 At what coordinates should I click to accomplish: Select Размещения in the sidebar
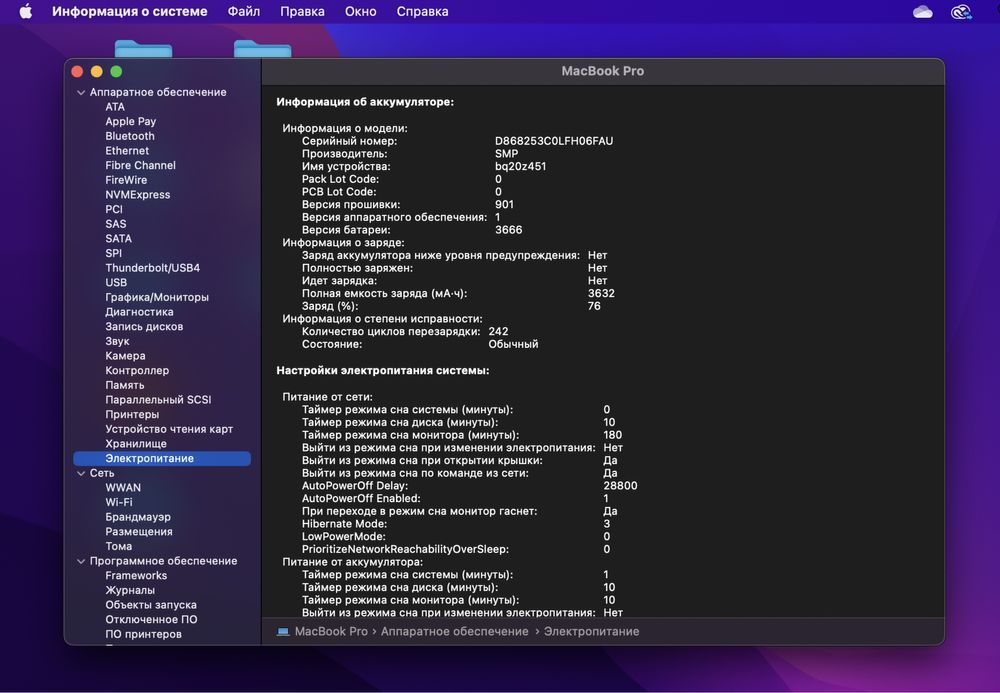(139, 532)
